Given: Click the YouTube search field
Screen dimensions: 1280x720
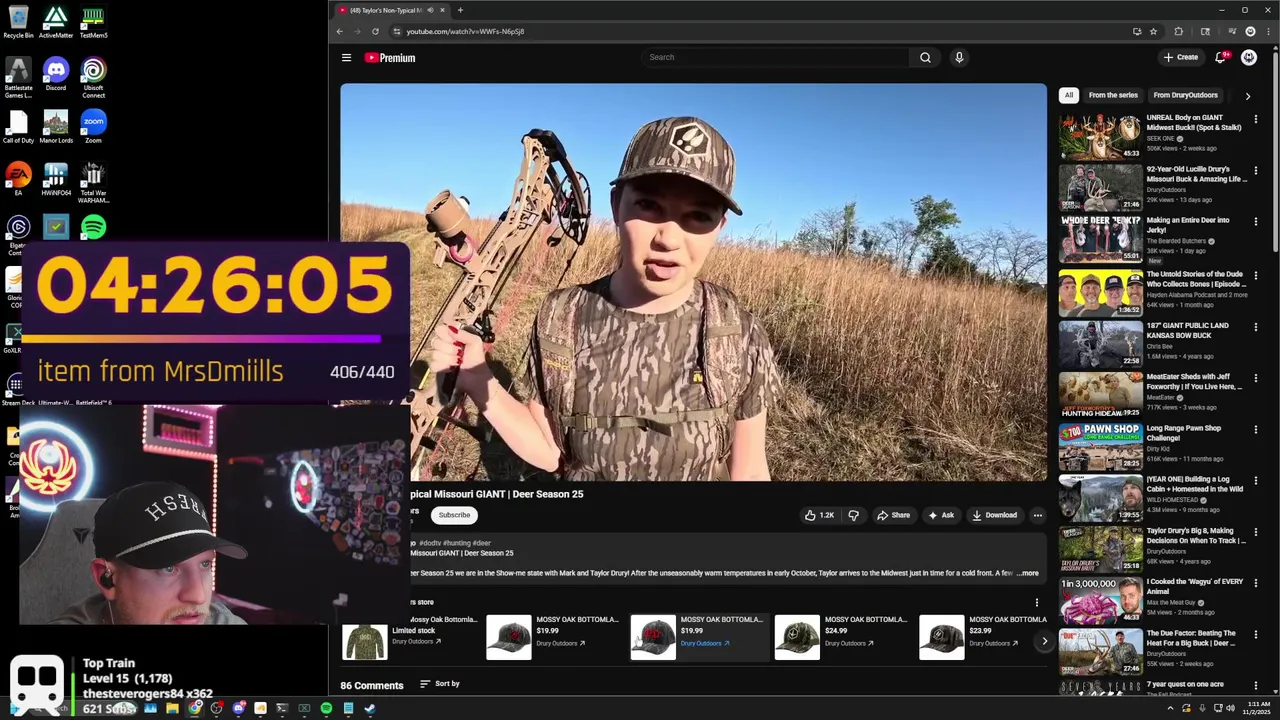Looking at the screenshot, I should (775, 57).
